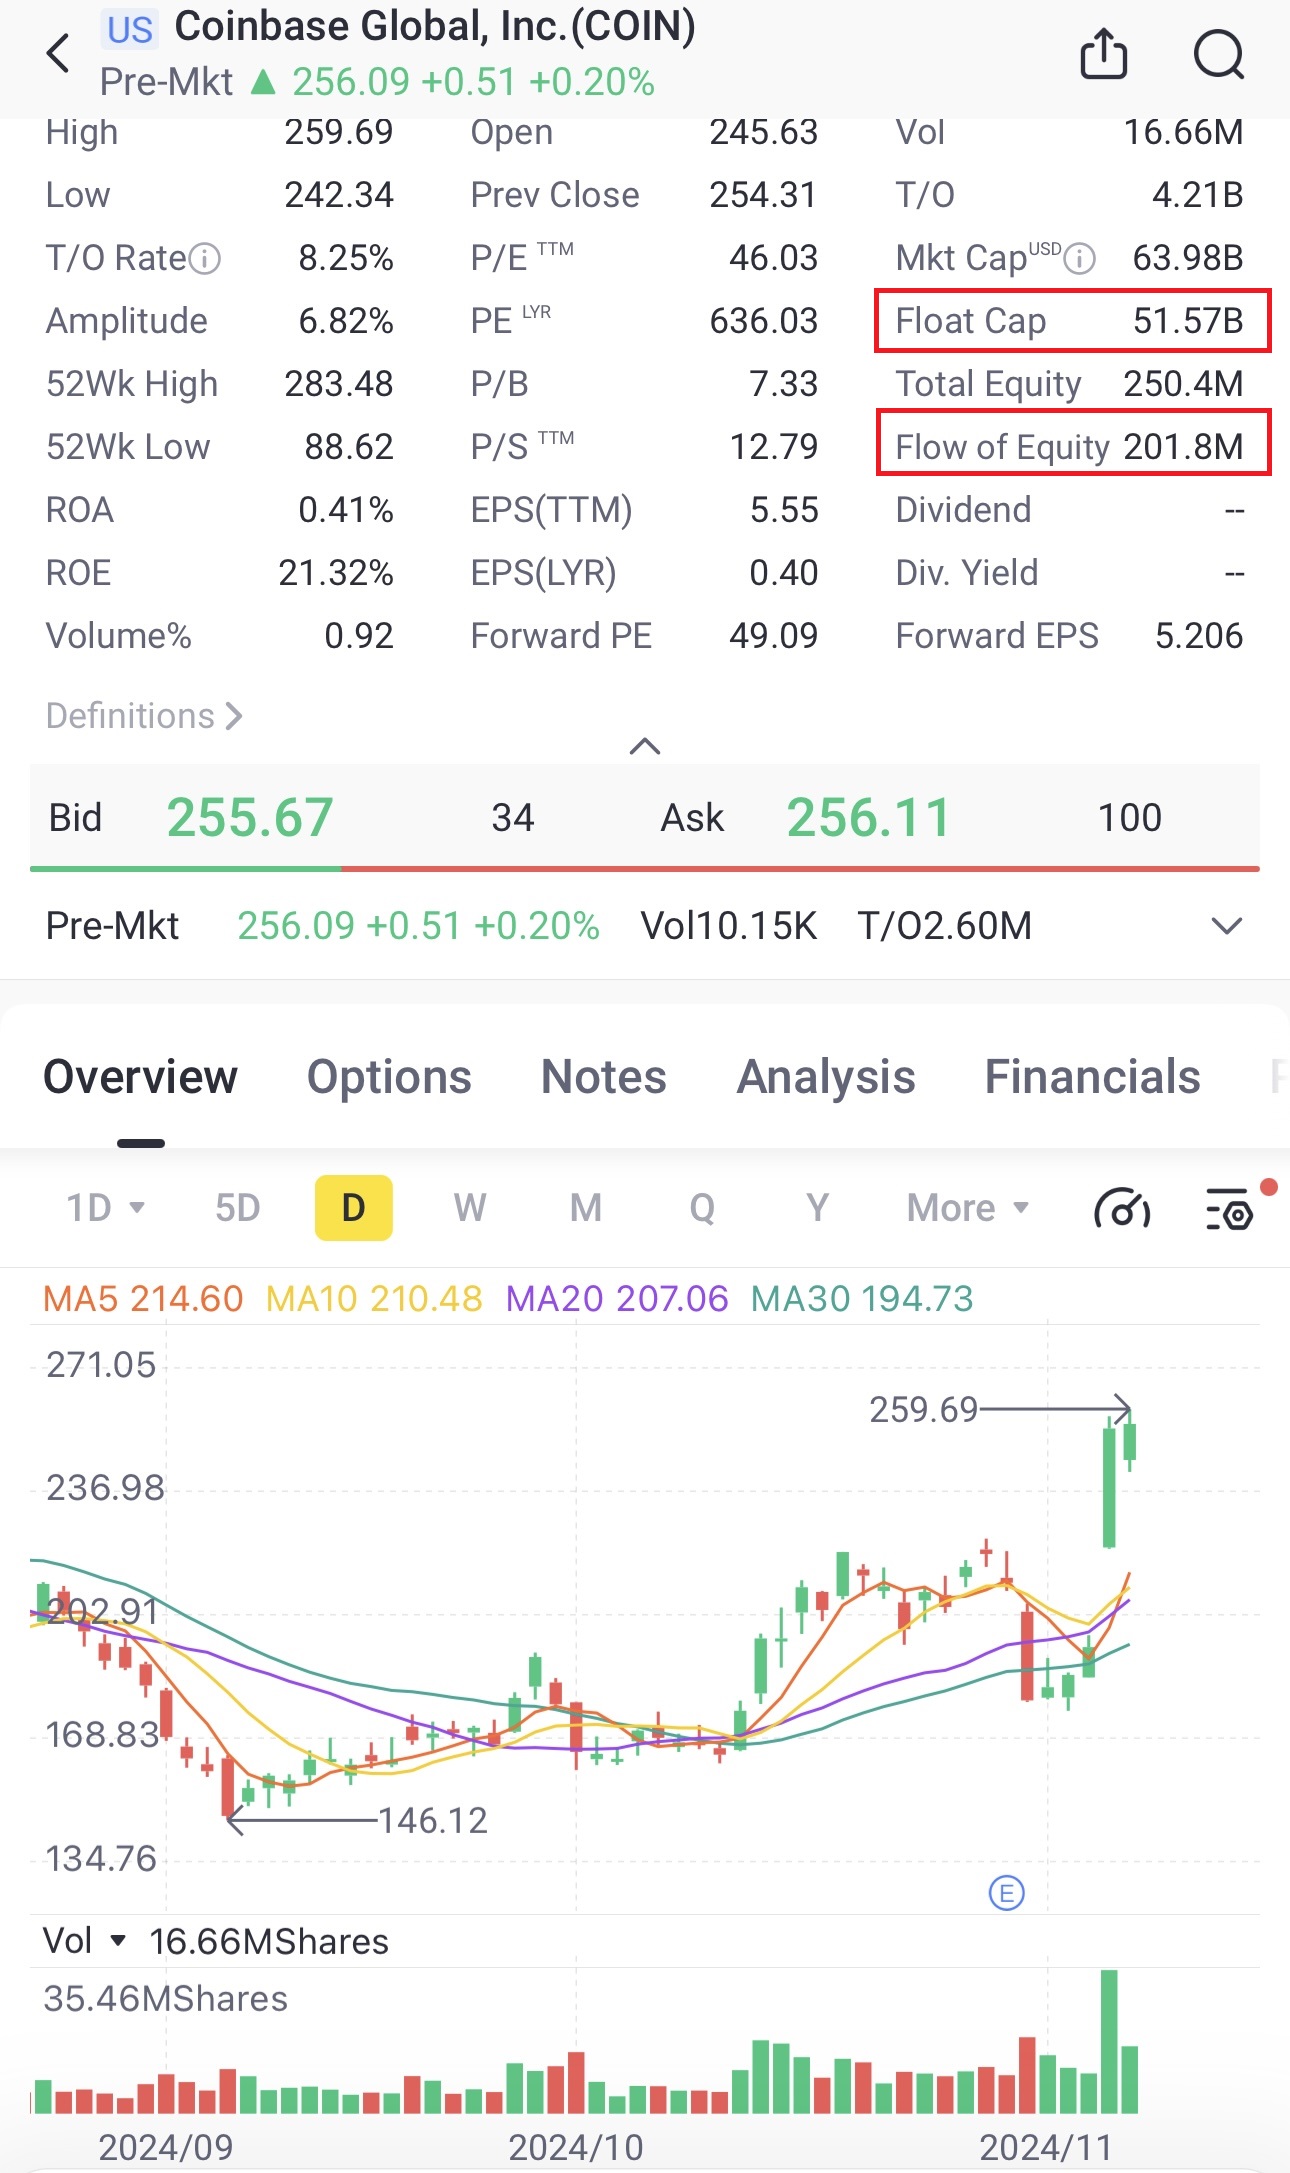Open the chart gauge indicator icon
The height and width of the screenshot is (2173, 1290).
click(x=1122, y=1208)
